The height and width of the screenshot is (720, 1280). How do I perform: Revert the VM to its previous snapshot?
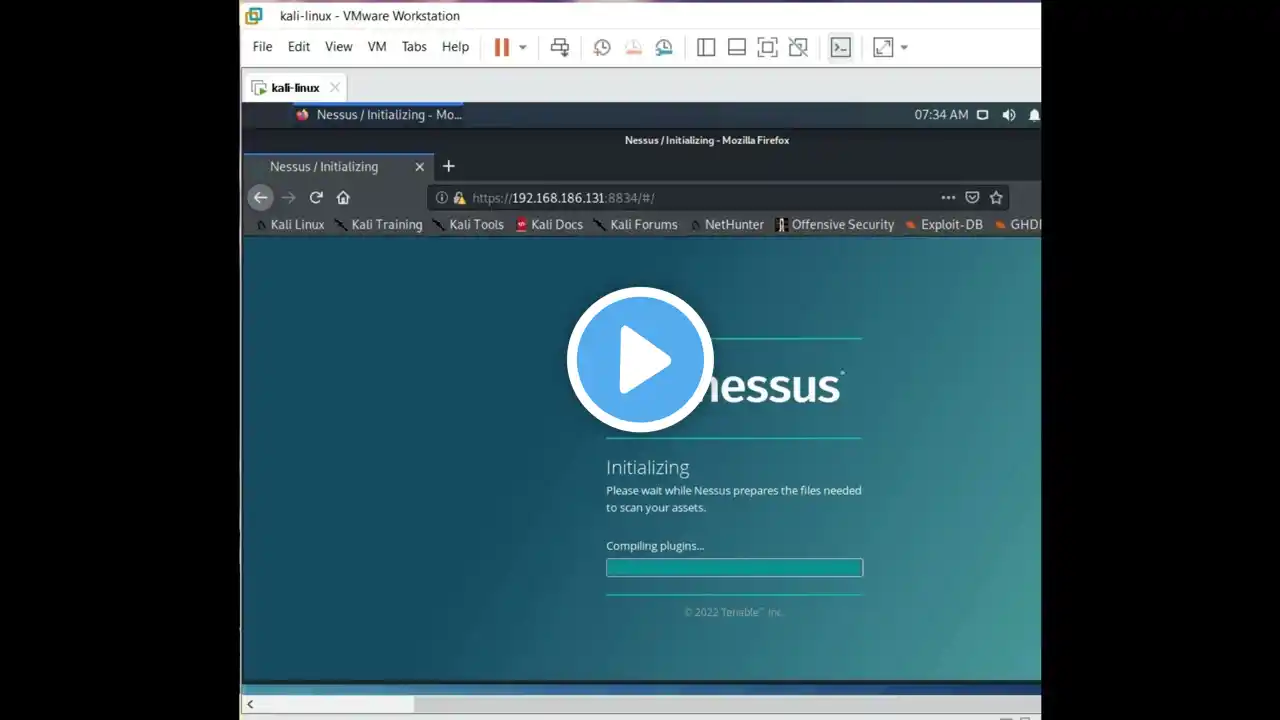[633, 47]
